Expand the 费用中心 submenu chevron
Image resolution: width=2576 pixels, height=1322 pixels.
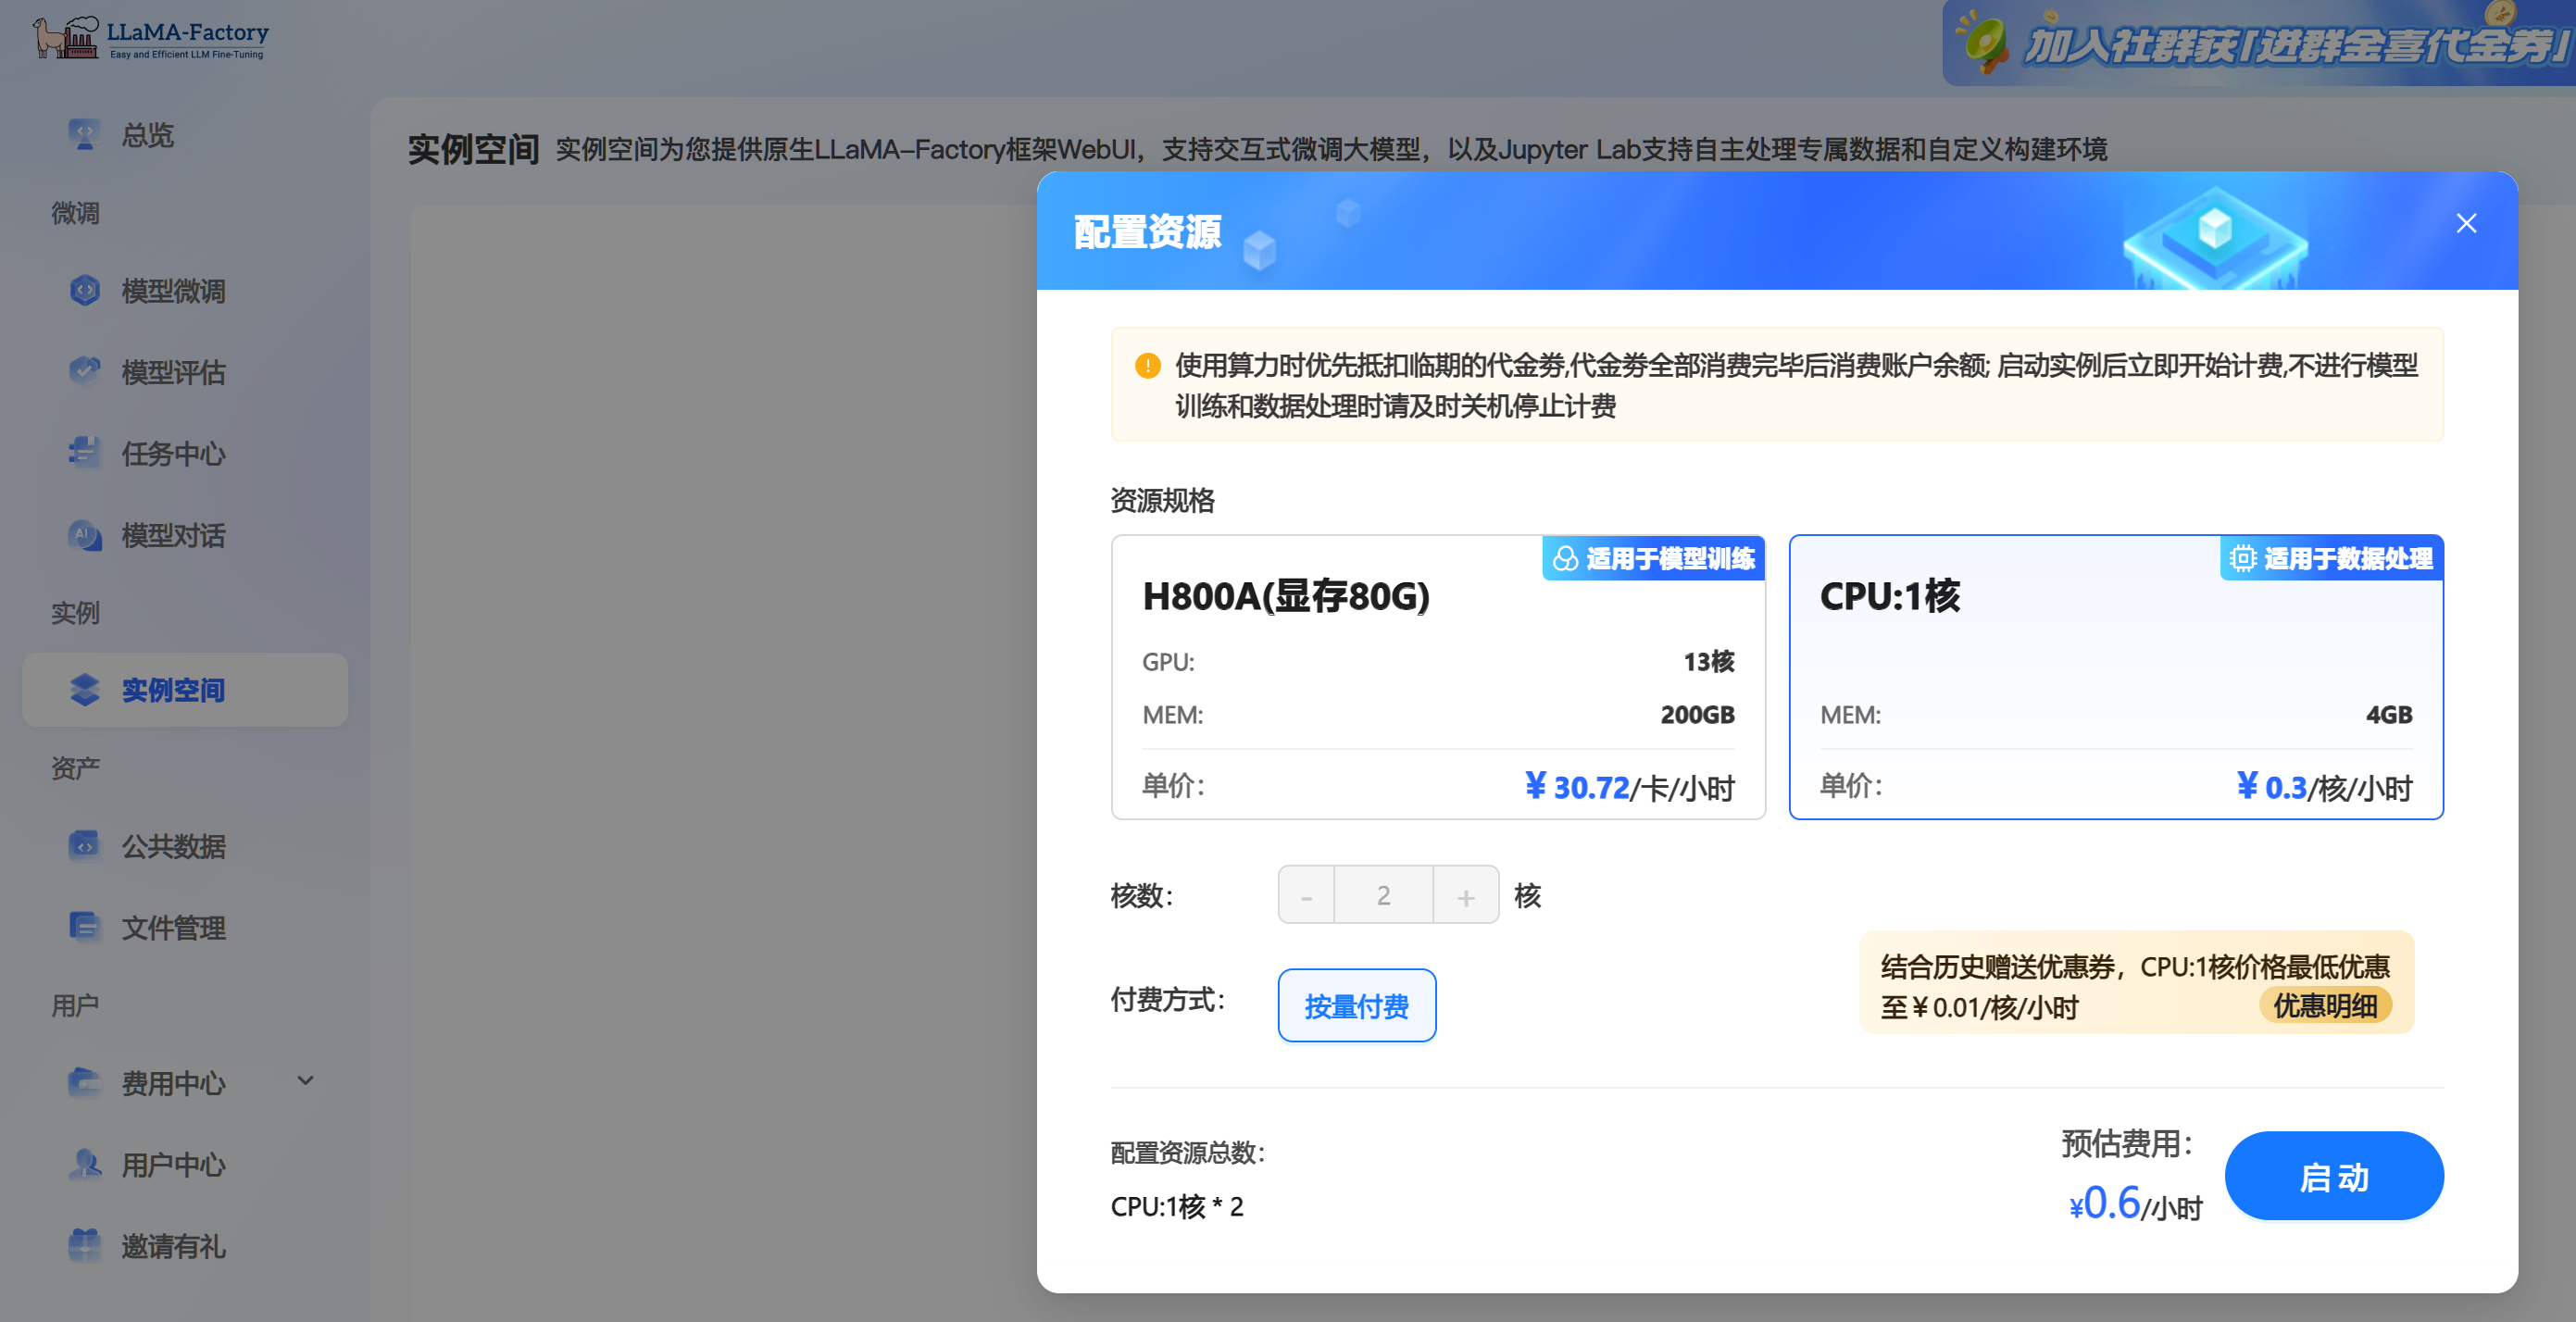click(306, 1081)
